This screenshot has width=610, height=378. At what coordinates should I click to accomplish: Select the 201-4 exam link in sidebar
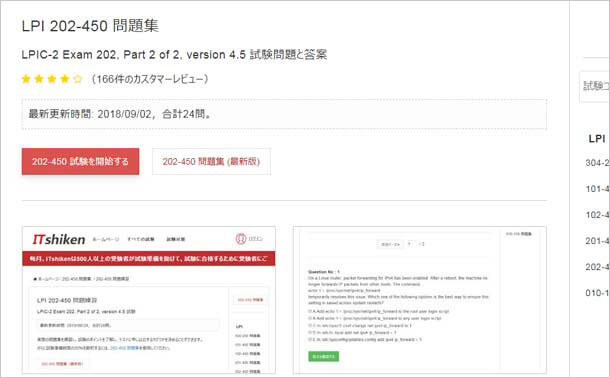(x=597, y=241)
